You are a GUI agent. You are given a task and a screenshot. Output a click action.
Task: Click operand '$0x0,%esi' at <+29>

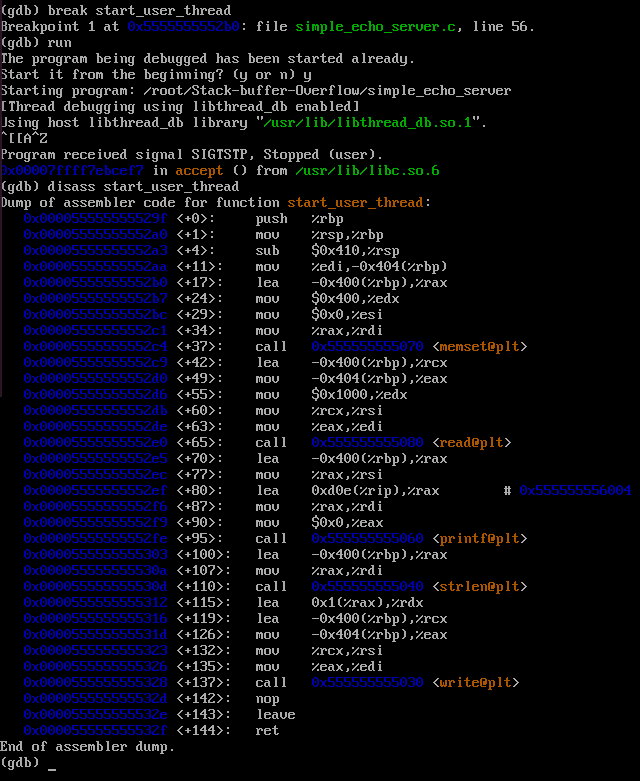tap(347, 314)
